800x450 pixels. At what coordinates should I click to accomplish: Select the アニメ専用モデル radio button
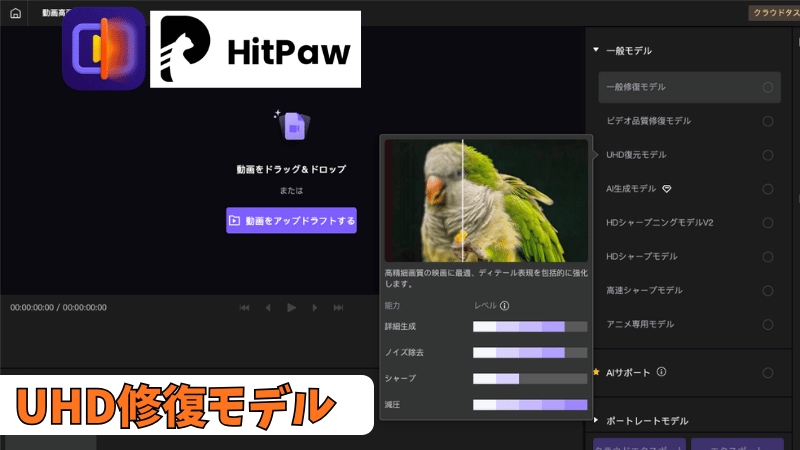767,324
